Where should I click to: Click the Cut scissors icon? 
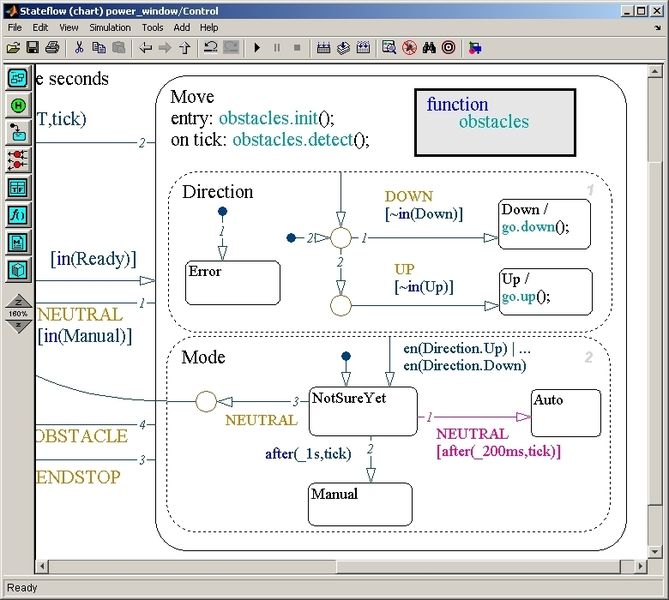click(79, 47)
